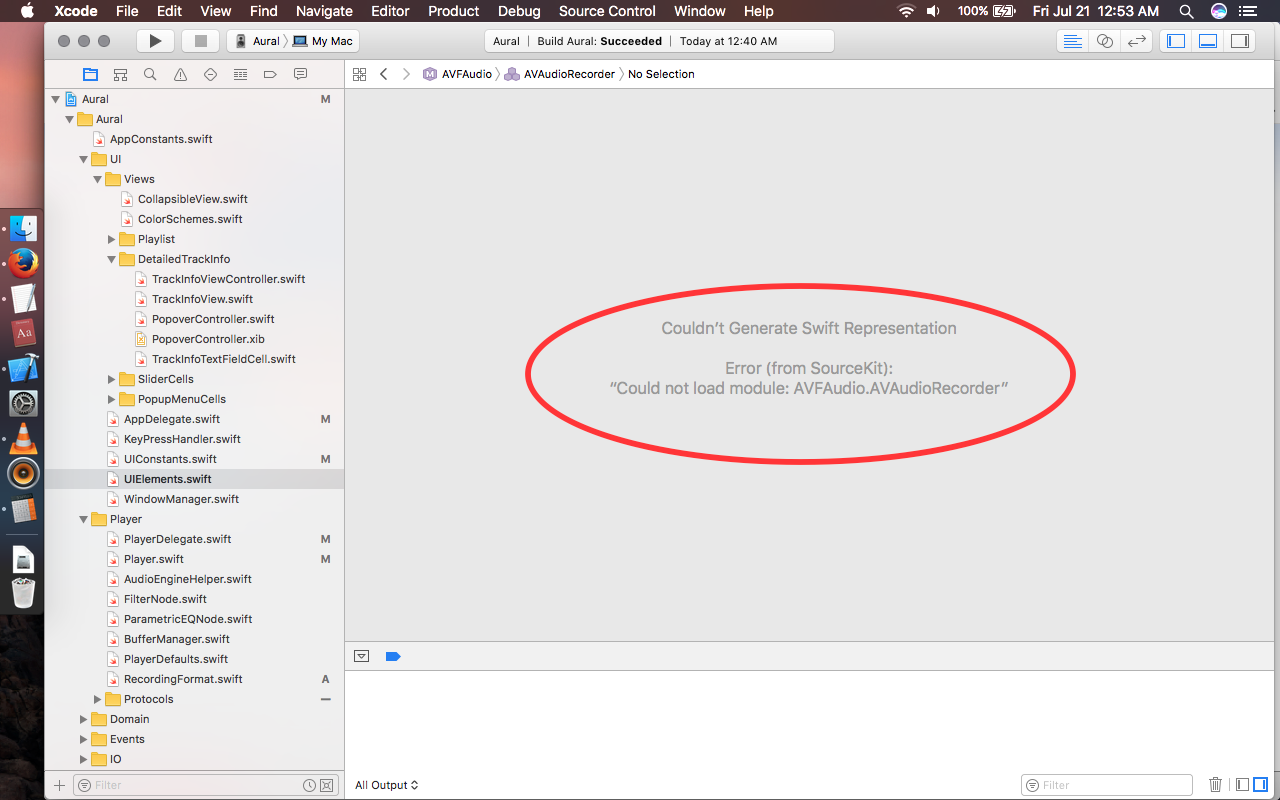The height and width of the screenshot is (800, 1280).
Task: Stop the running build with the Stop button
Action: pyautogui.click(x=200, y=41)
